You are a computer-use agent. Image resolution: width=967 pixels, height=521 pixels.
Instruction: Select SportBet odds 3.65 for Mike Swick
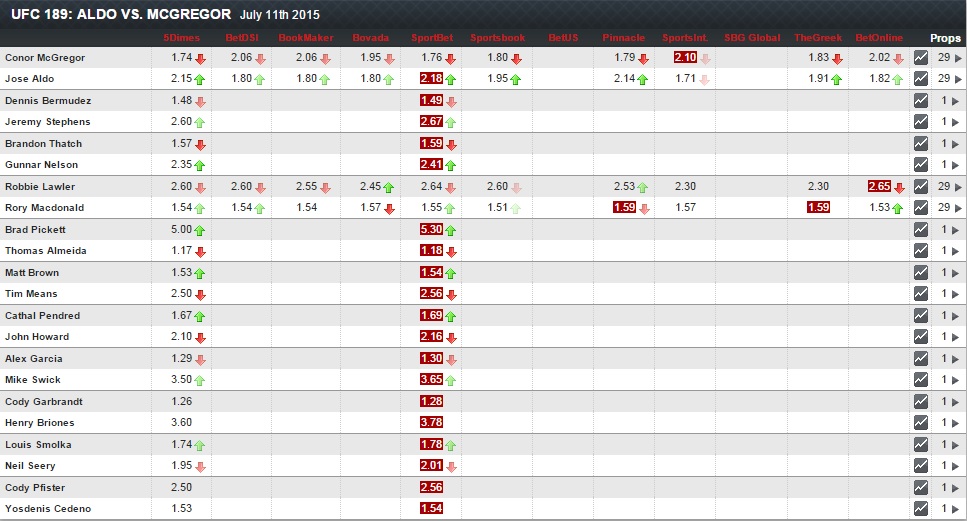pyautogui.click(x=432, y=379)
